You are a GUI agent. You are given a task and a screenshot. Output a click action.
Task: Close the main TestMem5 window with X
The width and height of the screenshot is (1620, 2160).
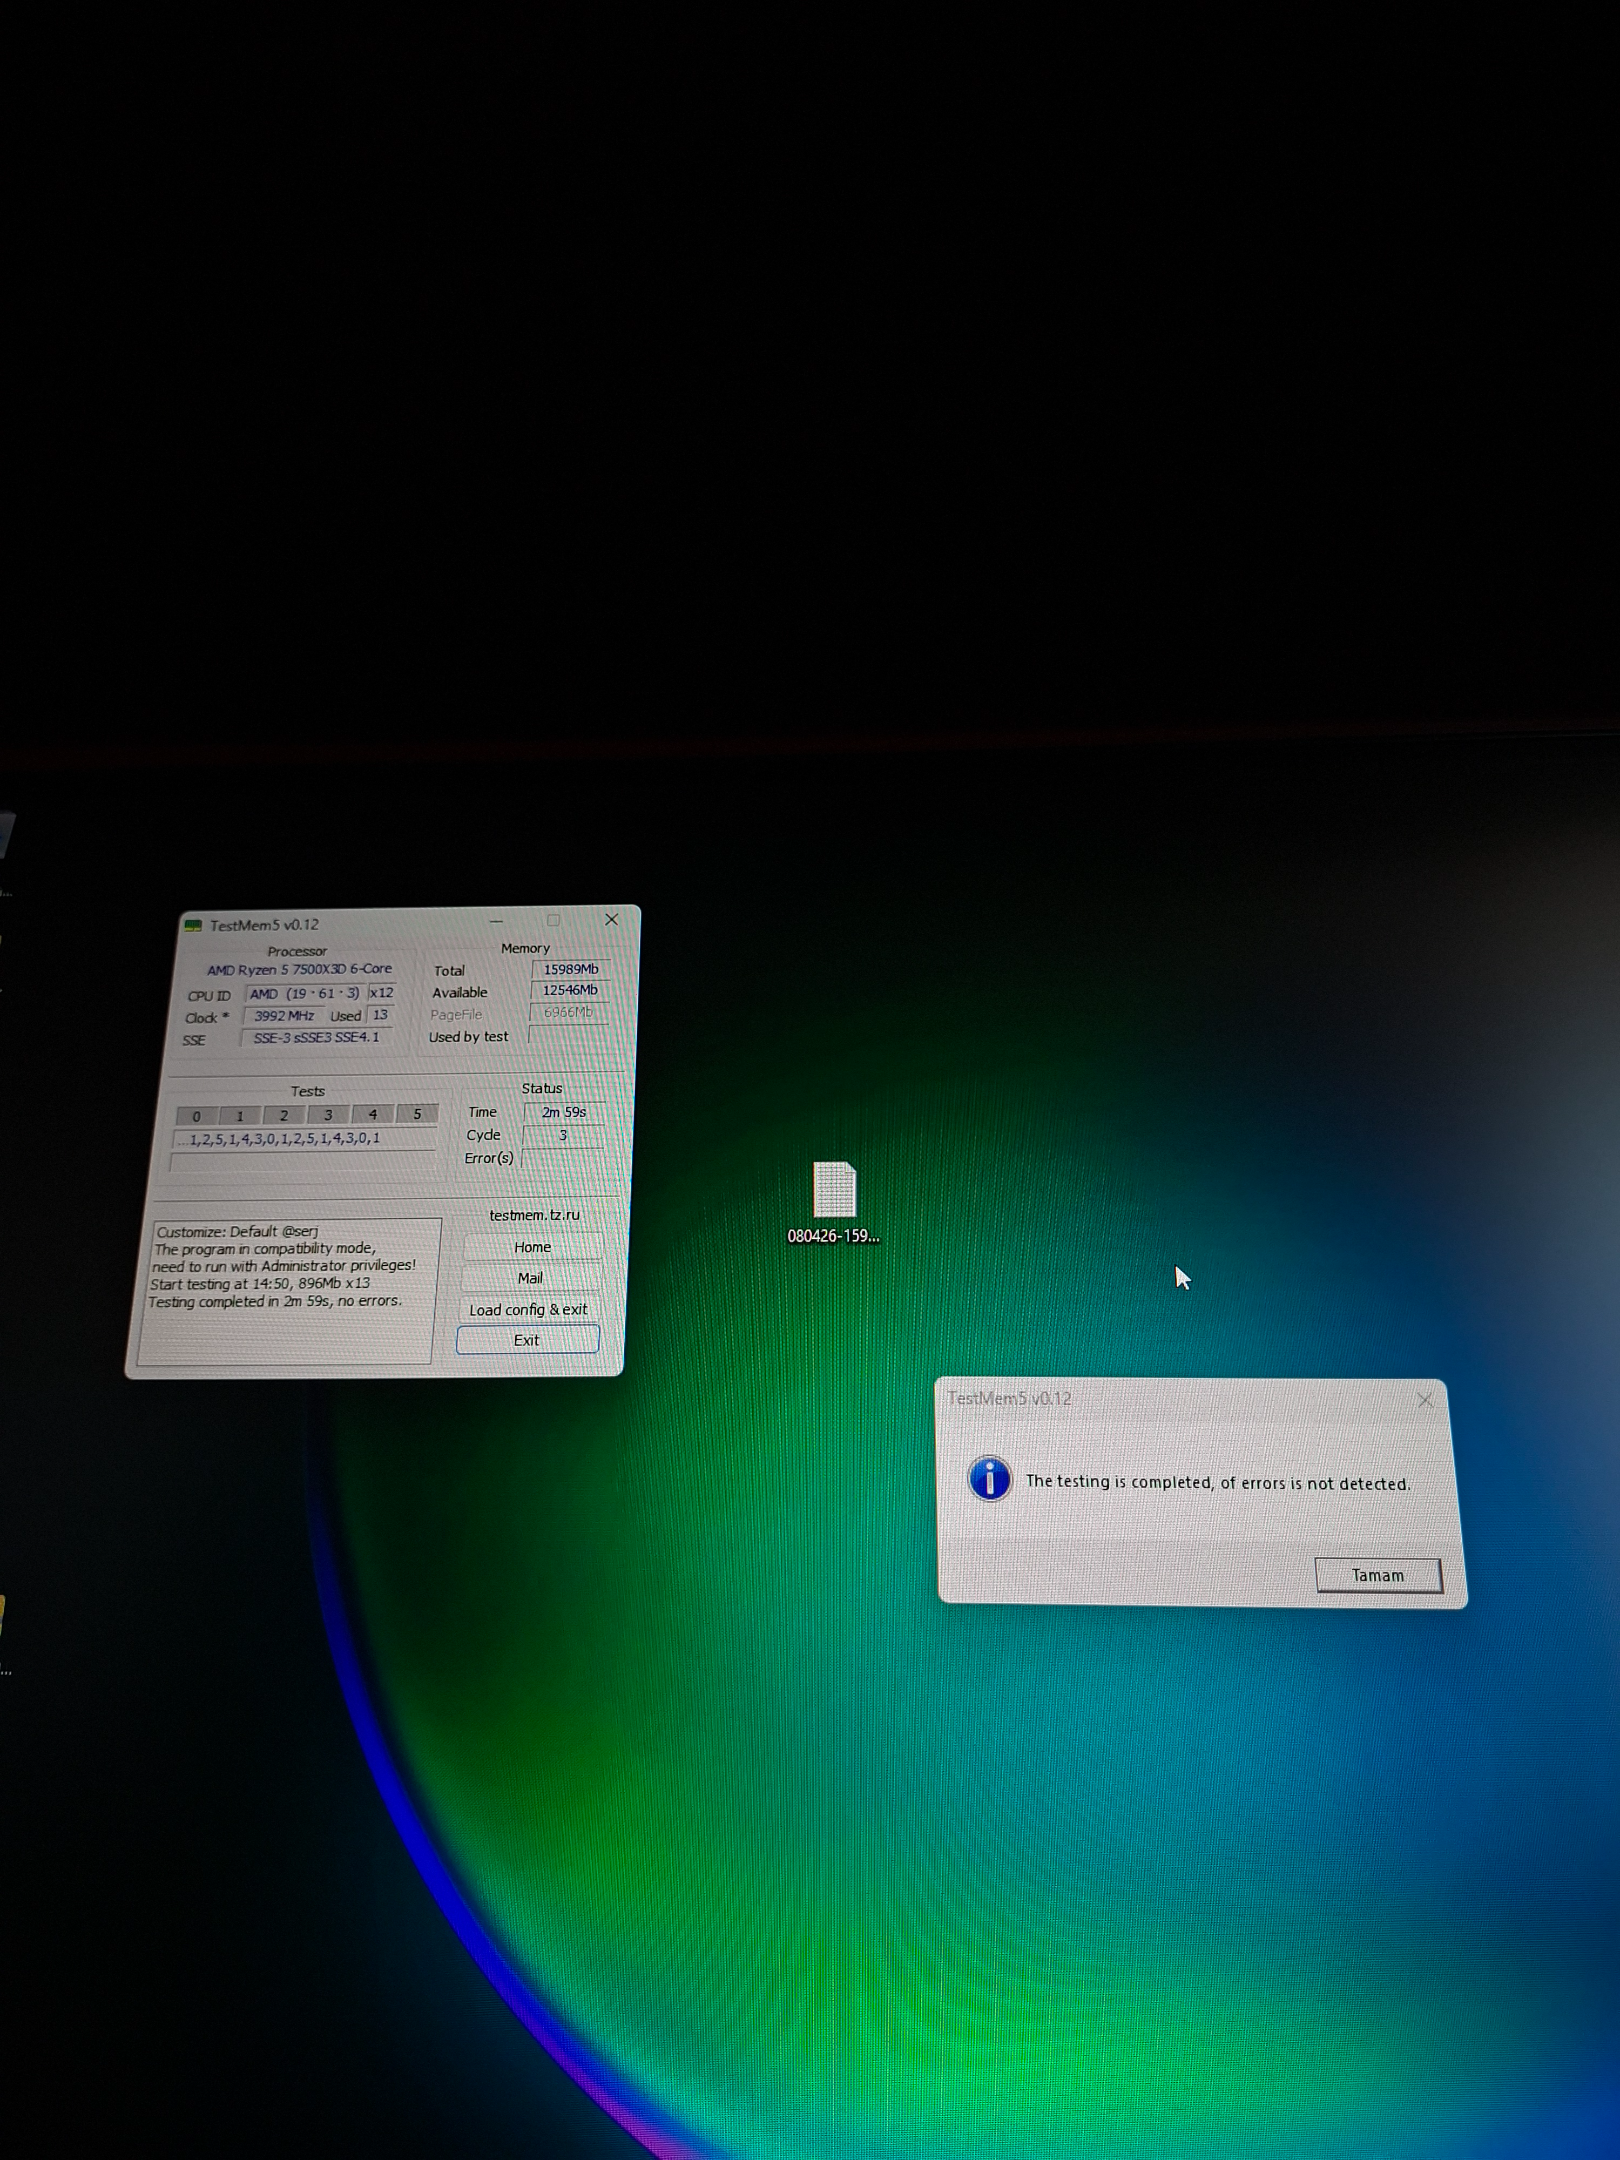(x=612, y=920)
